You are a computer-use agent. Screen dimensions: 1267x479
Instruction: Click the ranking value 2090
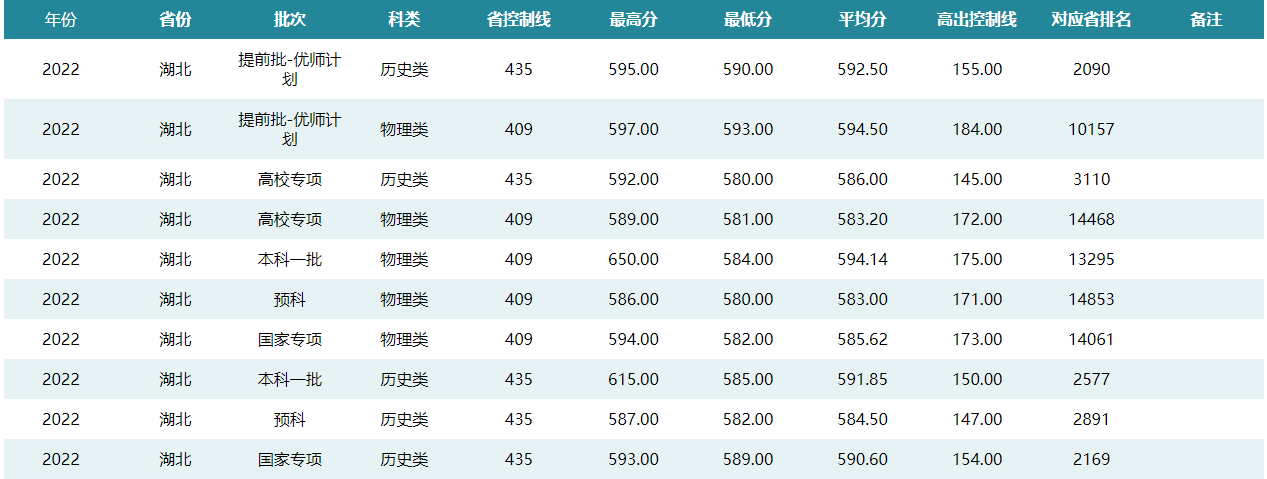(1091, 69)
